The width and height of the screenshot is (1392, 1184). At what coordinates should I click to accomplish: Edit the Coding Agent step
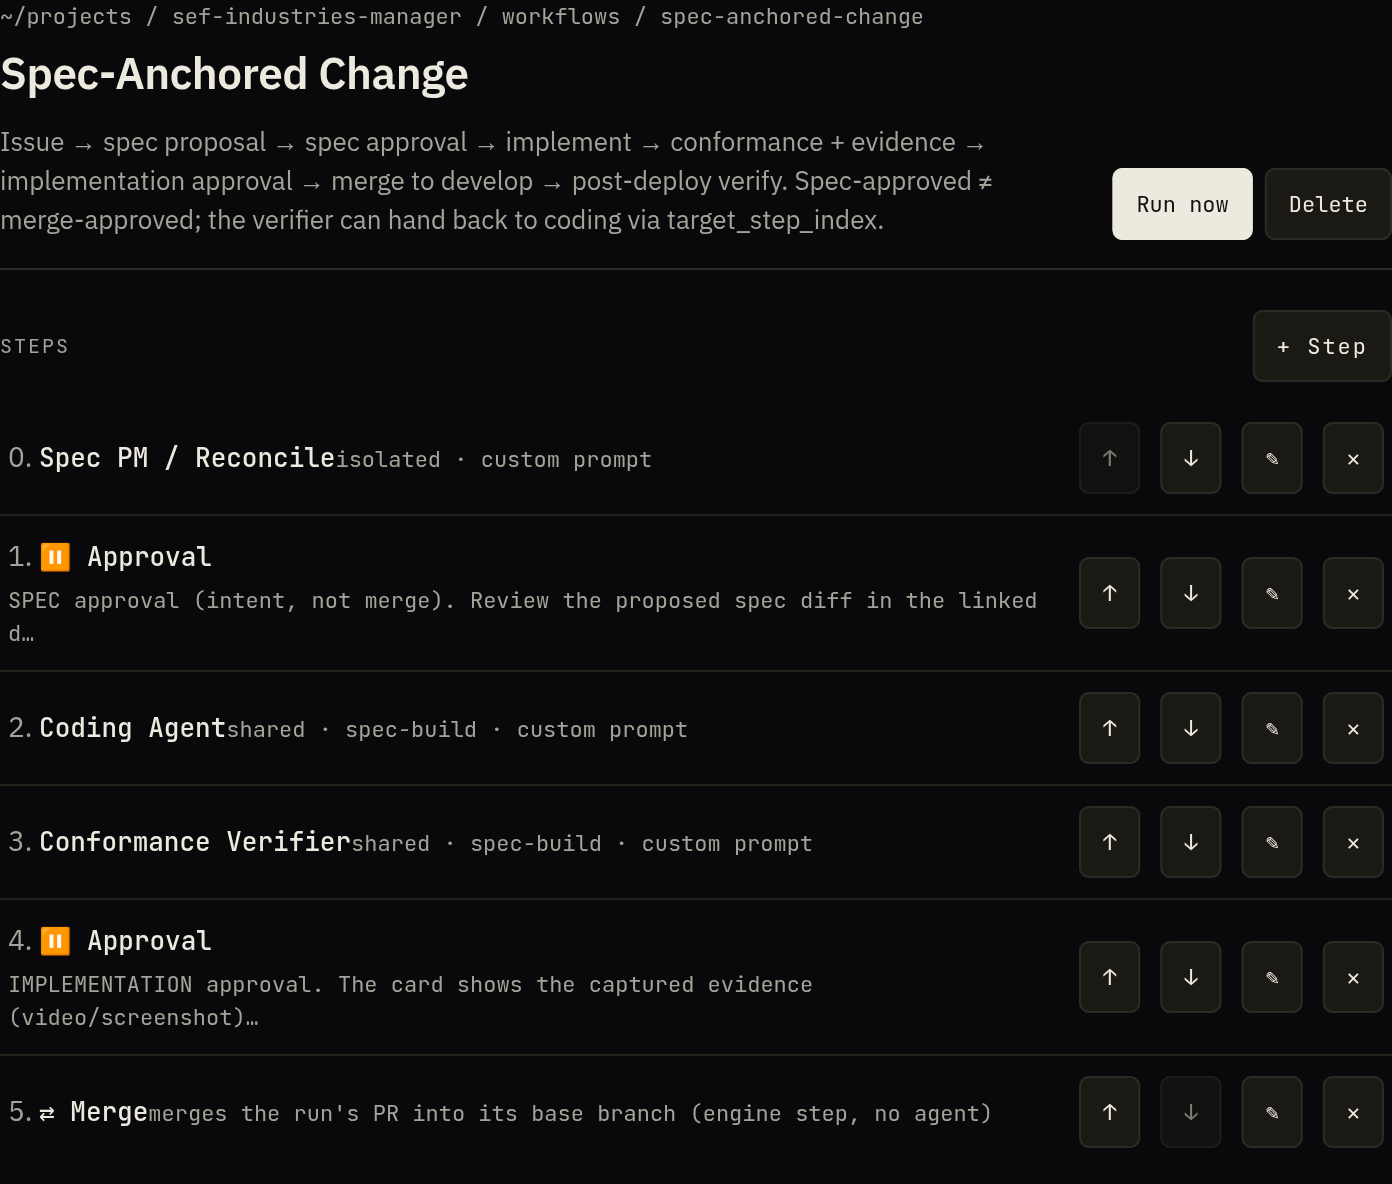coord(1272,728)
